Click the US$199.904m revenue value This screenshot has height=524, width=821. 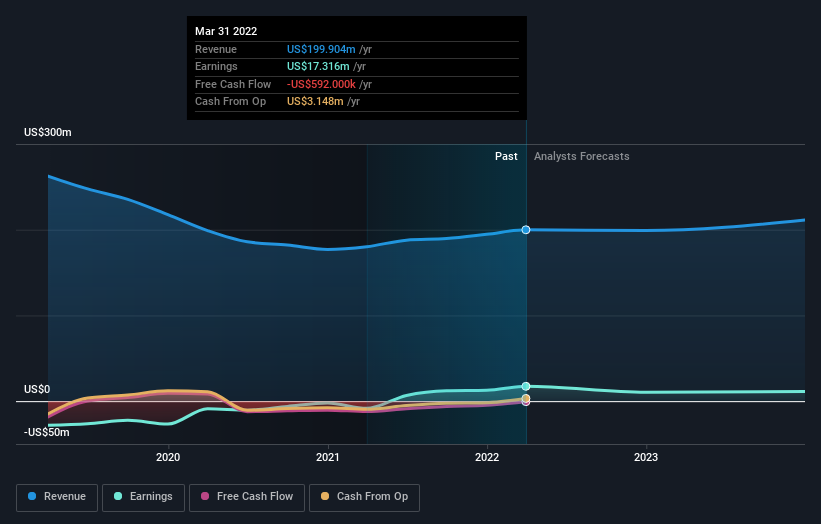321,49
